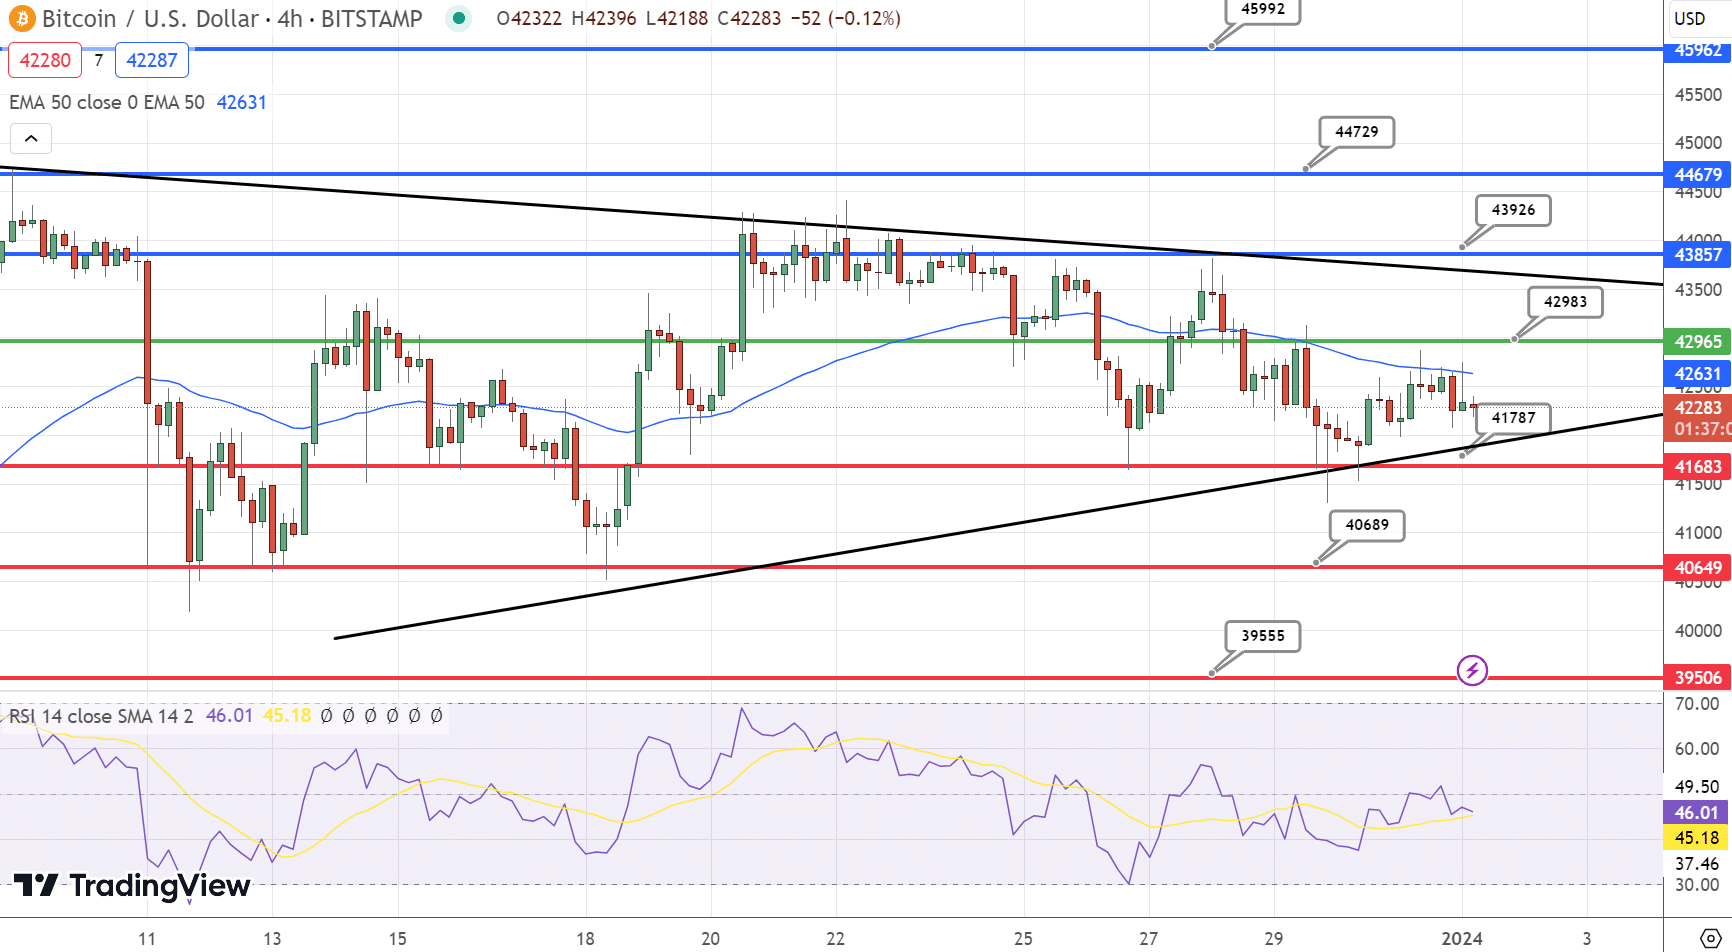1732x952 pixels.
Task: Click the 2024 date label on time axis
Action: pyautogui.click(x=1462, y=939)
